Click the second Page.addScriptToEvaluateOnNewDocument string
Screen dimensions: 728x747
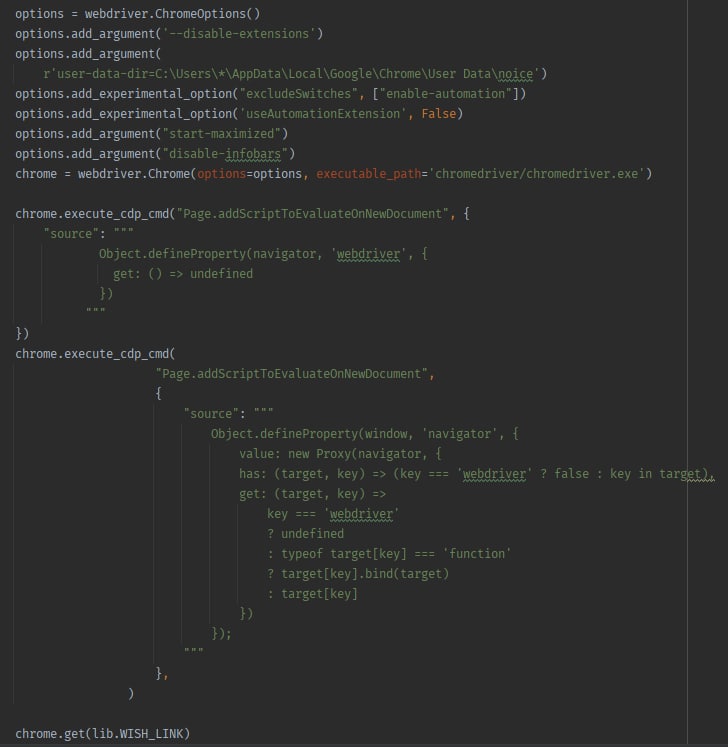(292, 374)
